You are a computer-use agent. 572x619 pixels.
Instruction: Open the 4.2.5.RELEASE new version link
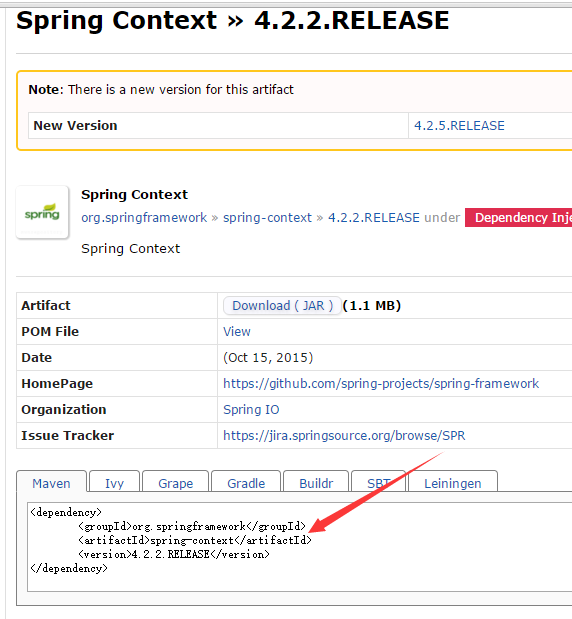459,126
